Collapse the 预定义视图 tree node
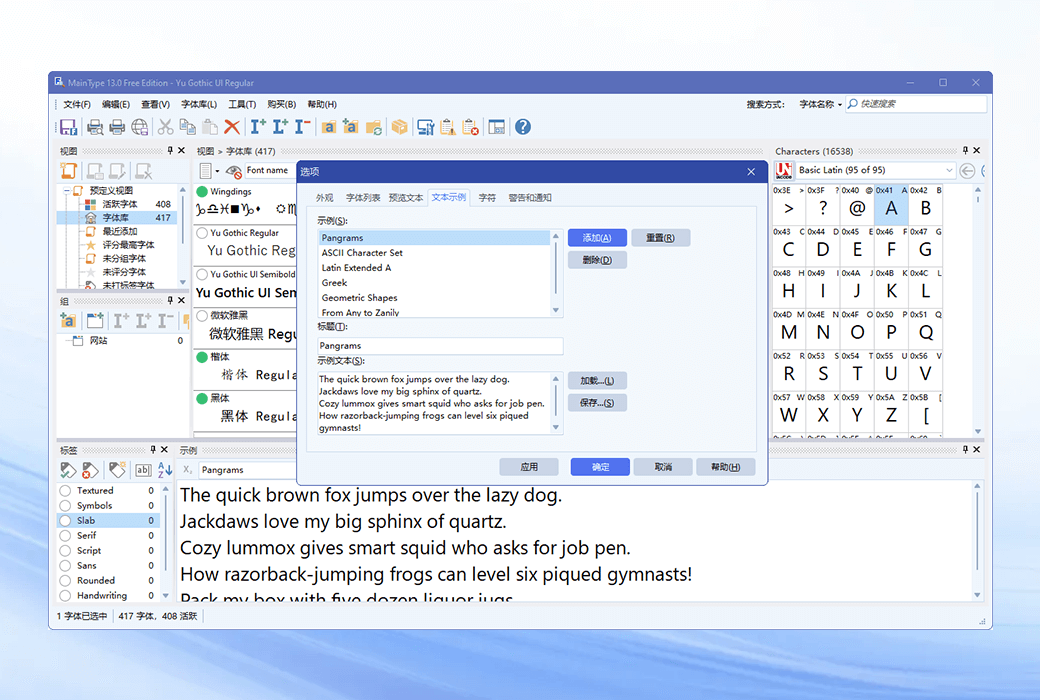 [x=66, y=191]
